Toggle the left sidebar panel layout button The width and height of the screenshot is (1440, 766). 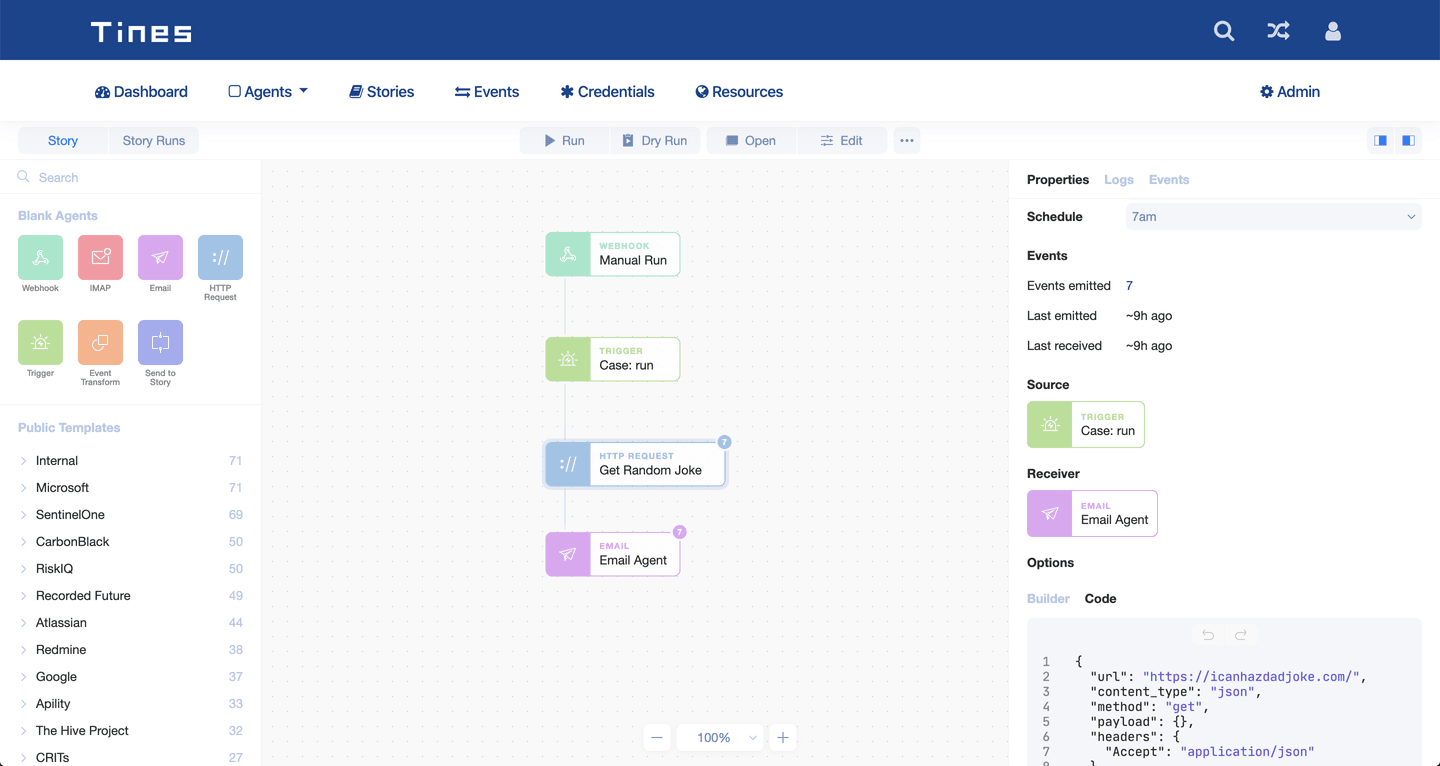[x=1380, y=141]
